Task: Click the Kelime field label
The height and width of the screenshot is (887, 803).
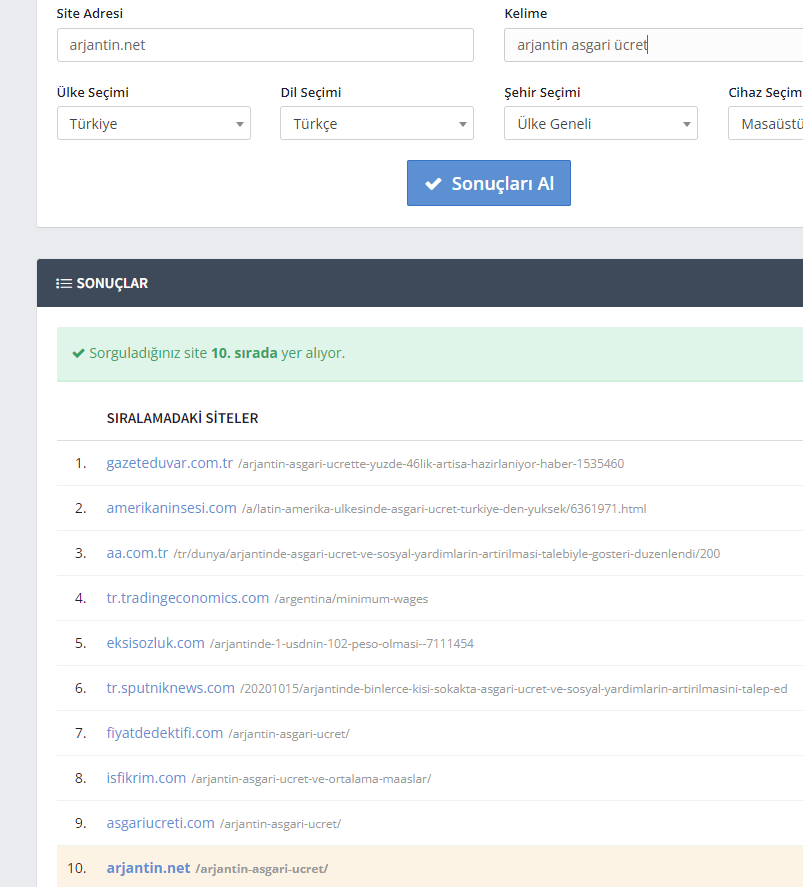Action: pyautogui.click(x=526, y=14)
